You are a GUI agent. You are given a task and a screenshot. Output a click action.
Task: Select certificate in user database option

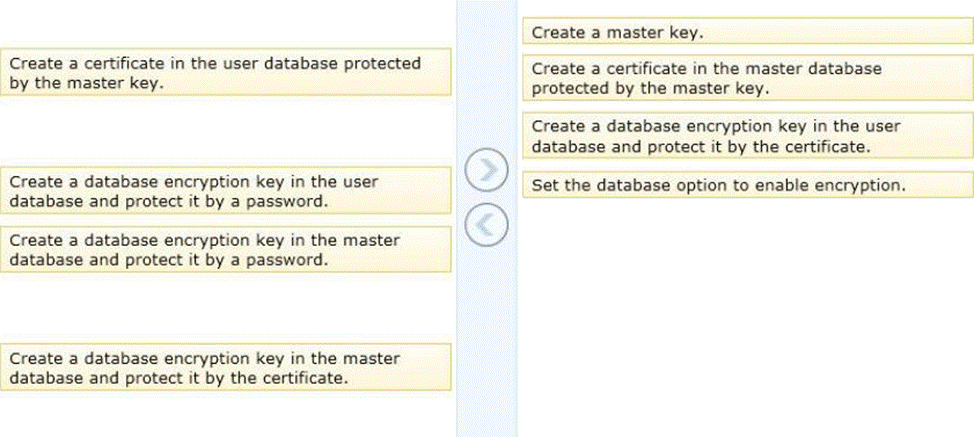(226, 73)
